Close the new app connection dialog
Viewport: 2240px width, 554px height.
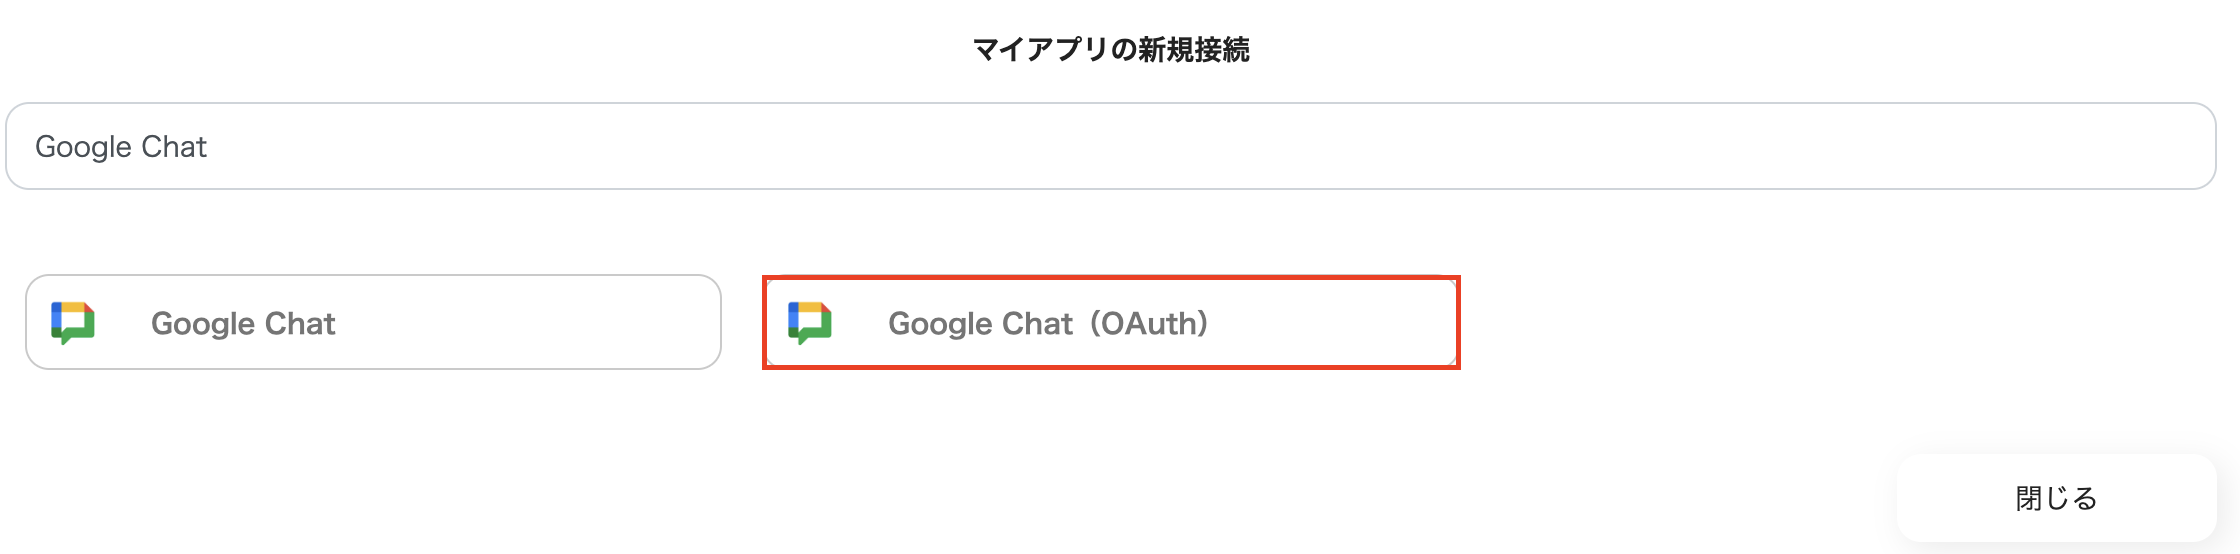(2056, 498)
